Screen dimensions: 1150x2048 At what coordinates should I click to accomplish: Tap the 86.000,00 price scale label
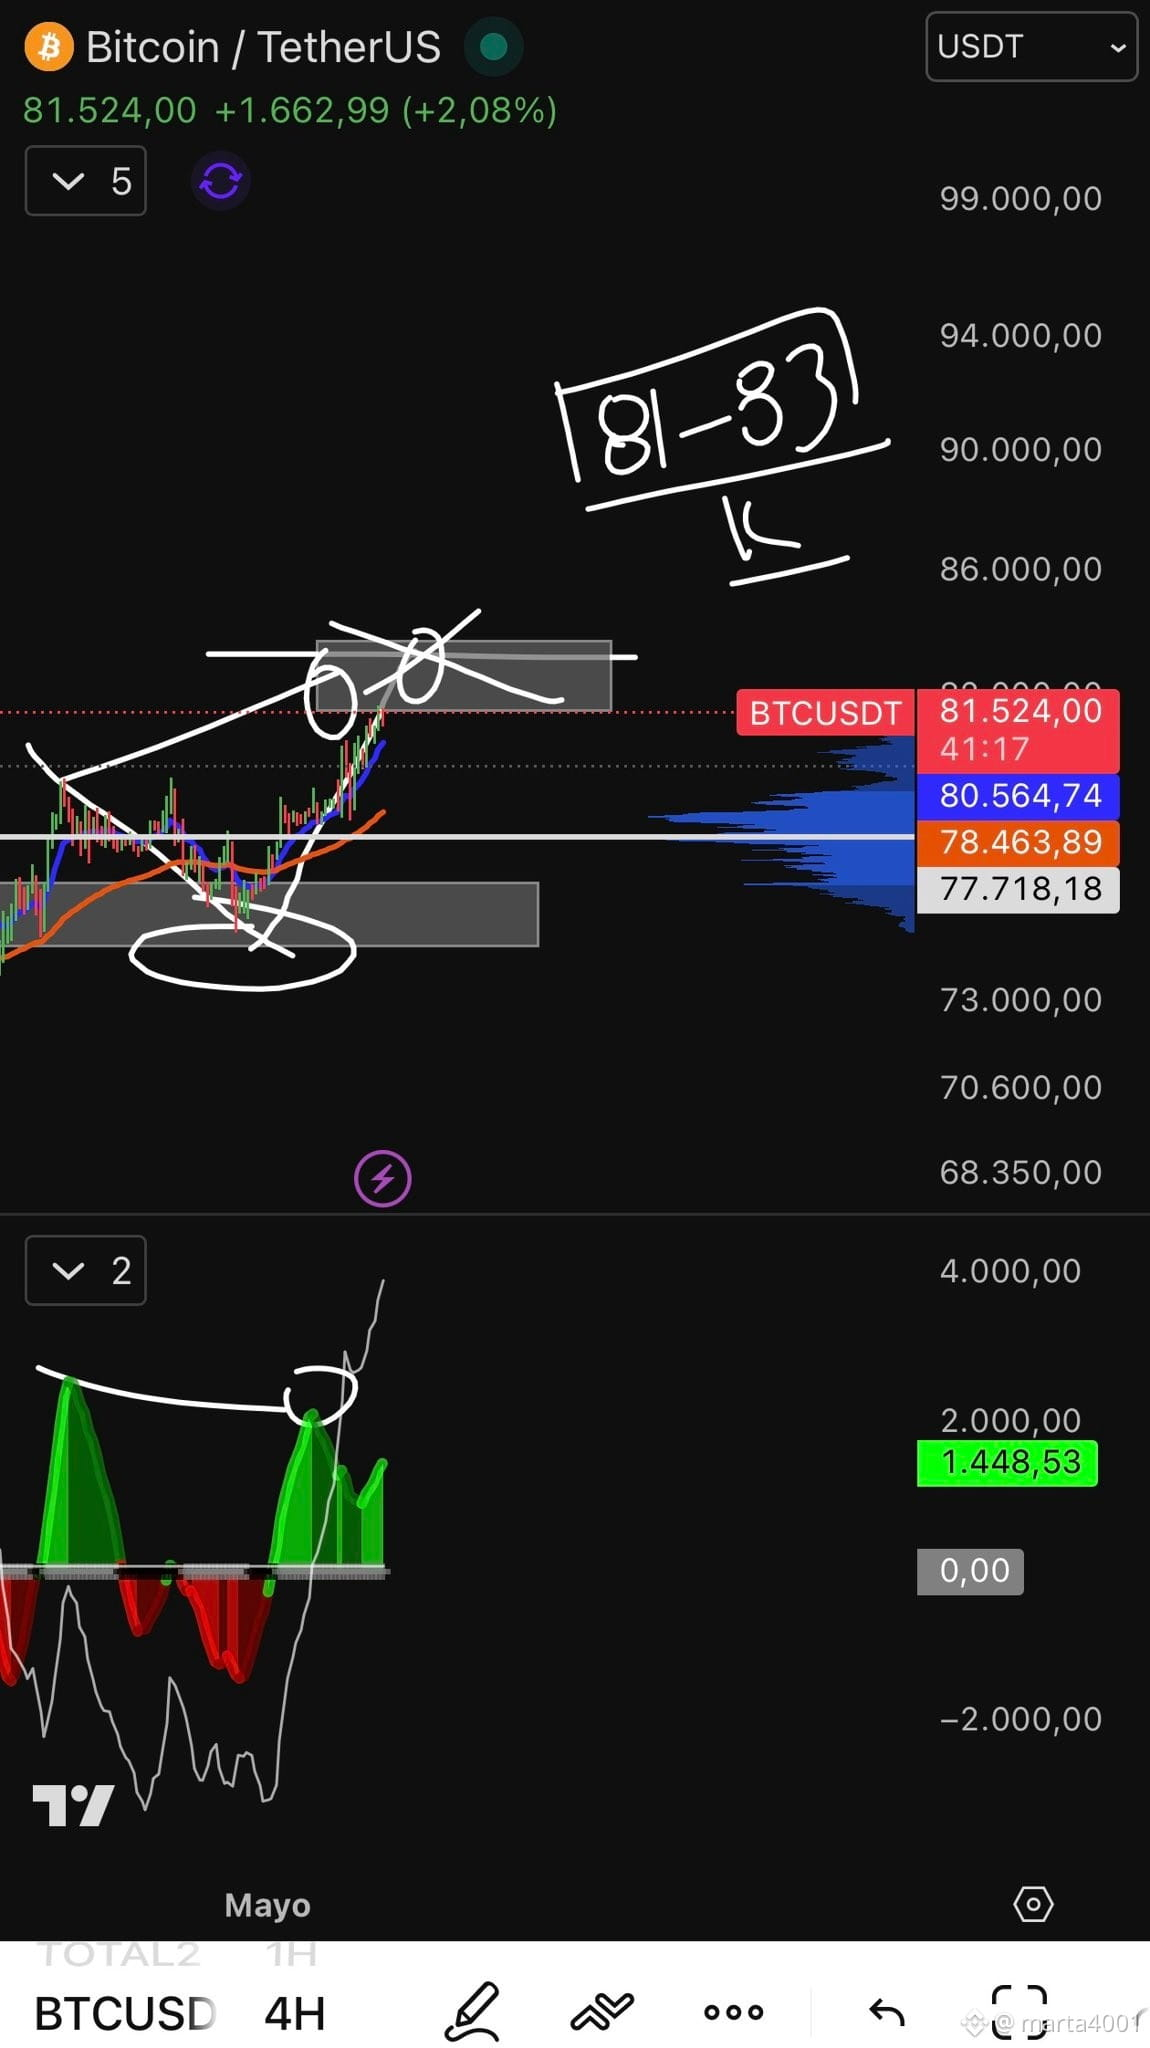pyautogui.click(x=1020, y=570)
